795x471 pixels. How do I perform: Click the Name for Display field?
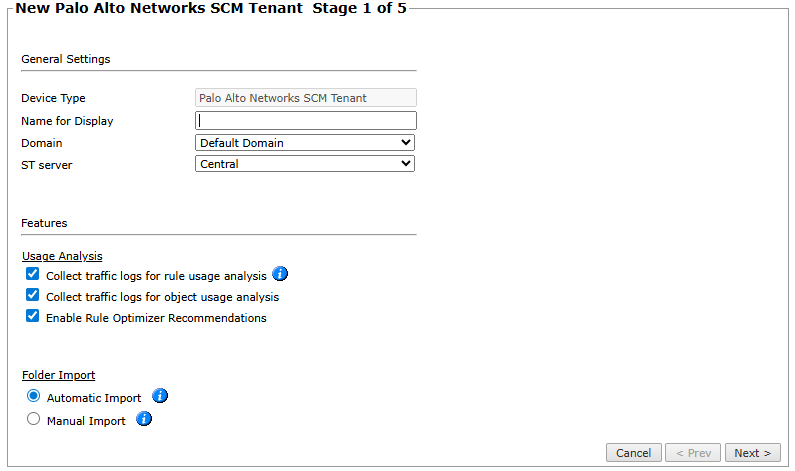click(x=305, y=121)
